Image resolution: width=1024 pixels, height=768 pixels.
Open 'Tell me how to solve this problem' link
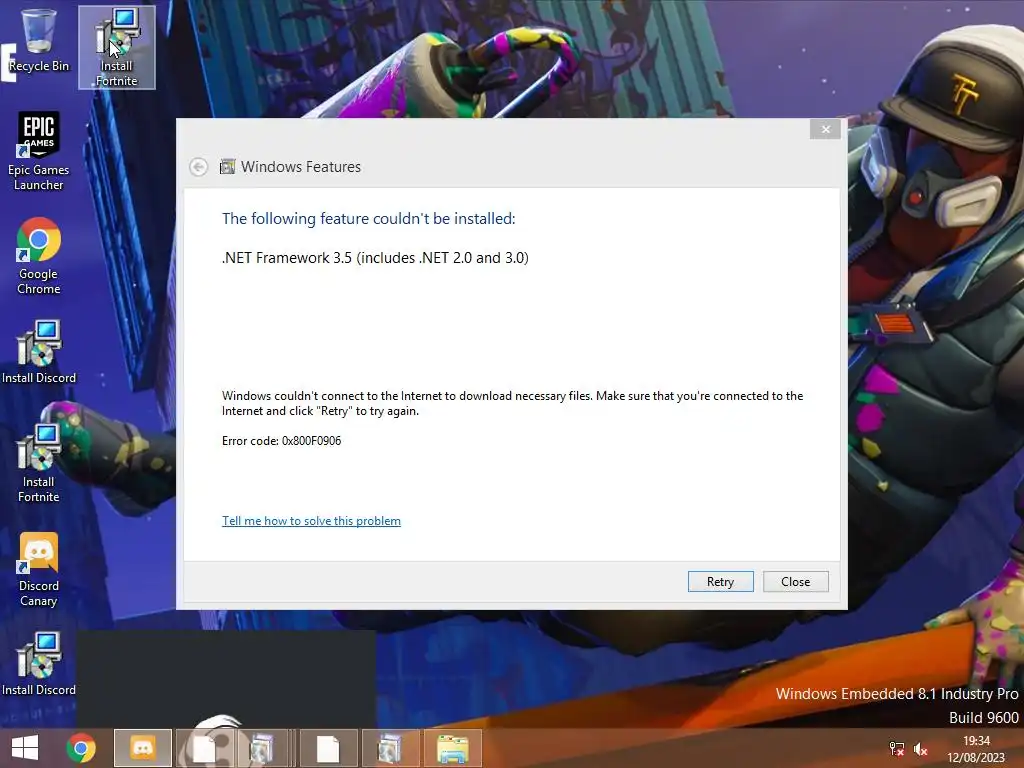[311, 520]
